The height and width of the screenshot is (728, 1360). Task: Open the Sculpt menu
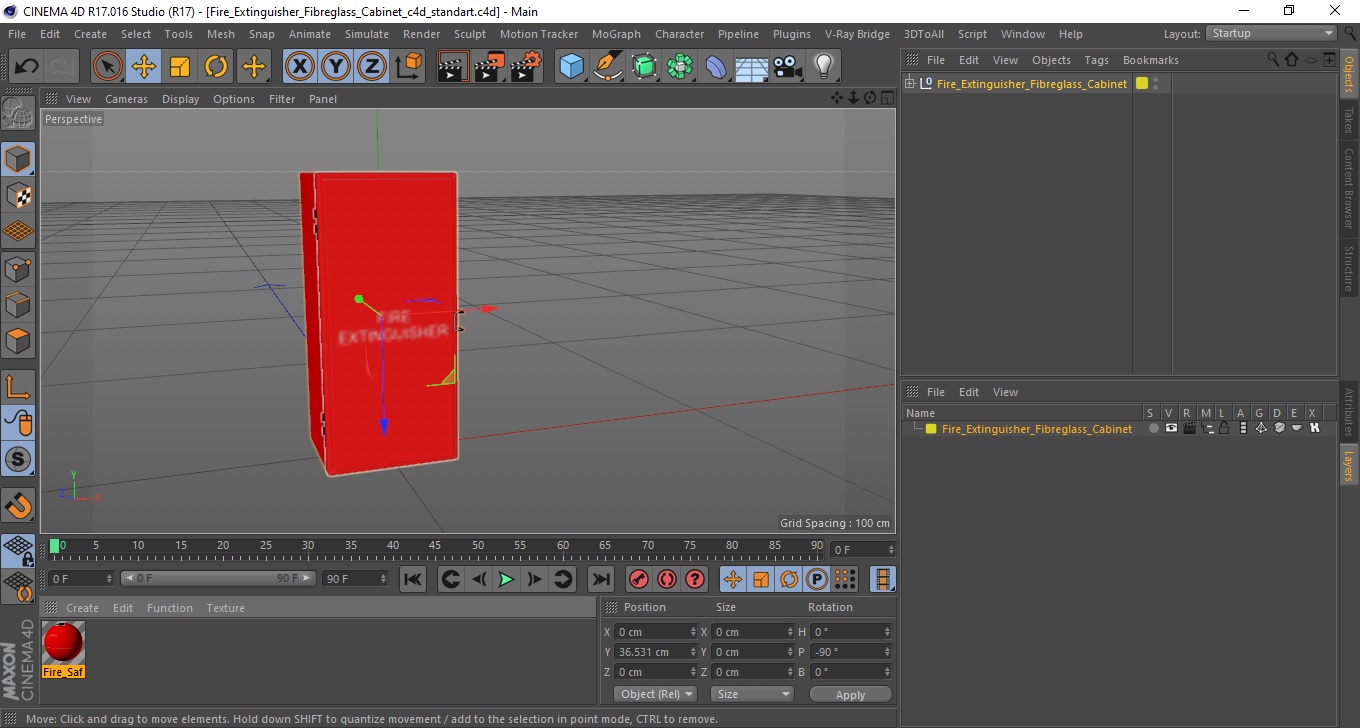point(469,34)
